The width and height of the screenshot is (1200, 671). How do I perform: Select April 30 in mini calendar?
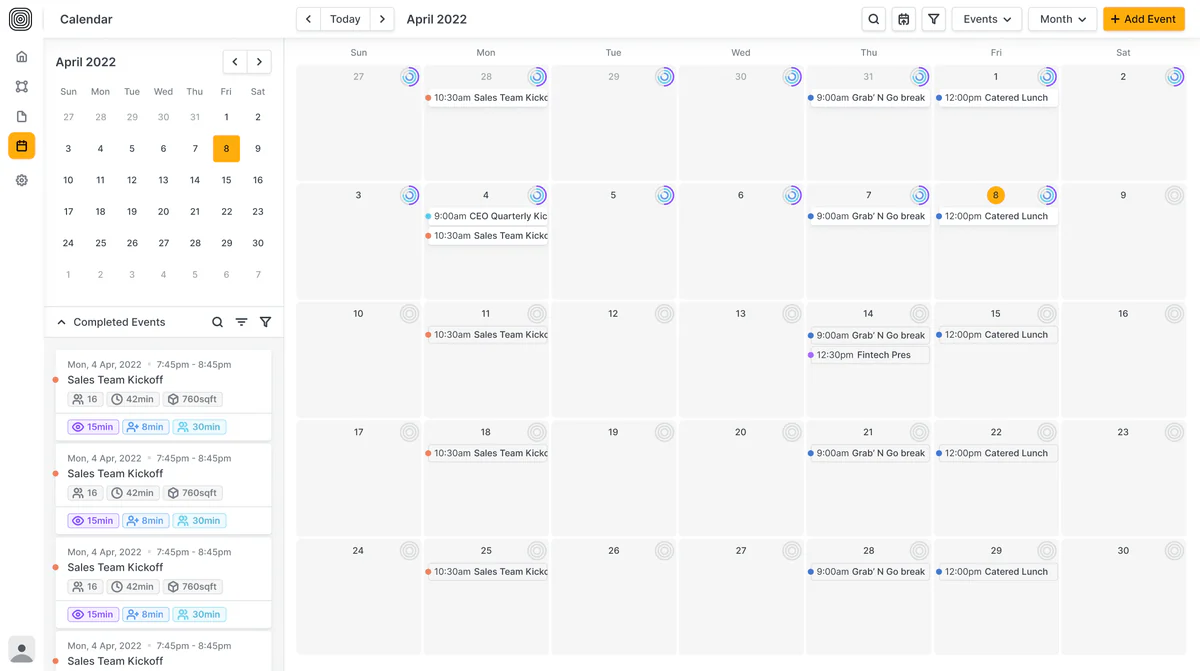(x=258, y=243)
